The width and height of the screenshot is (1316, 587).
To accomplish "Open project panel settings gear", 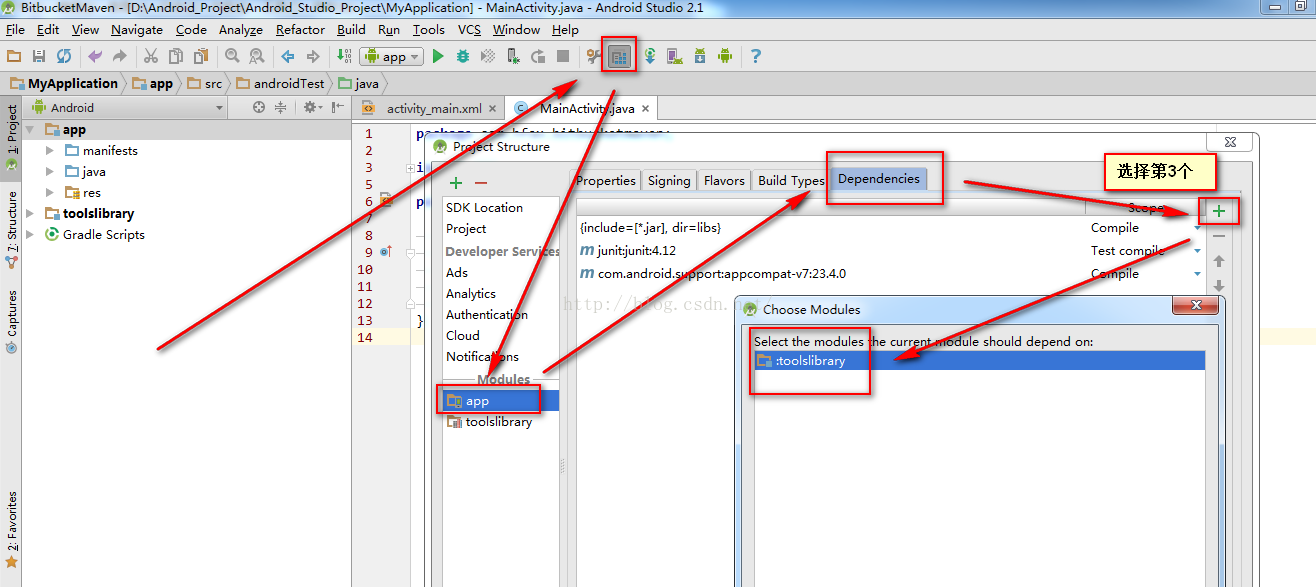I will (x=310, y=107).
